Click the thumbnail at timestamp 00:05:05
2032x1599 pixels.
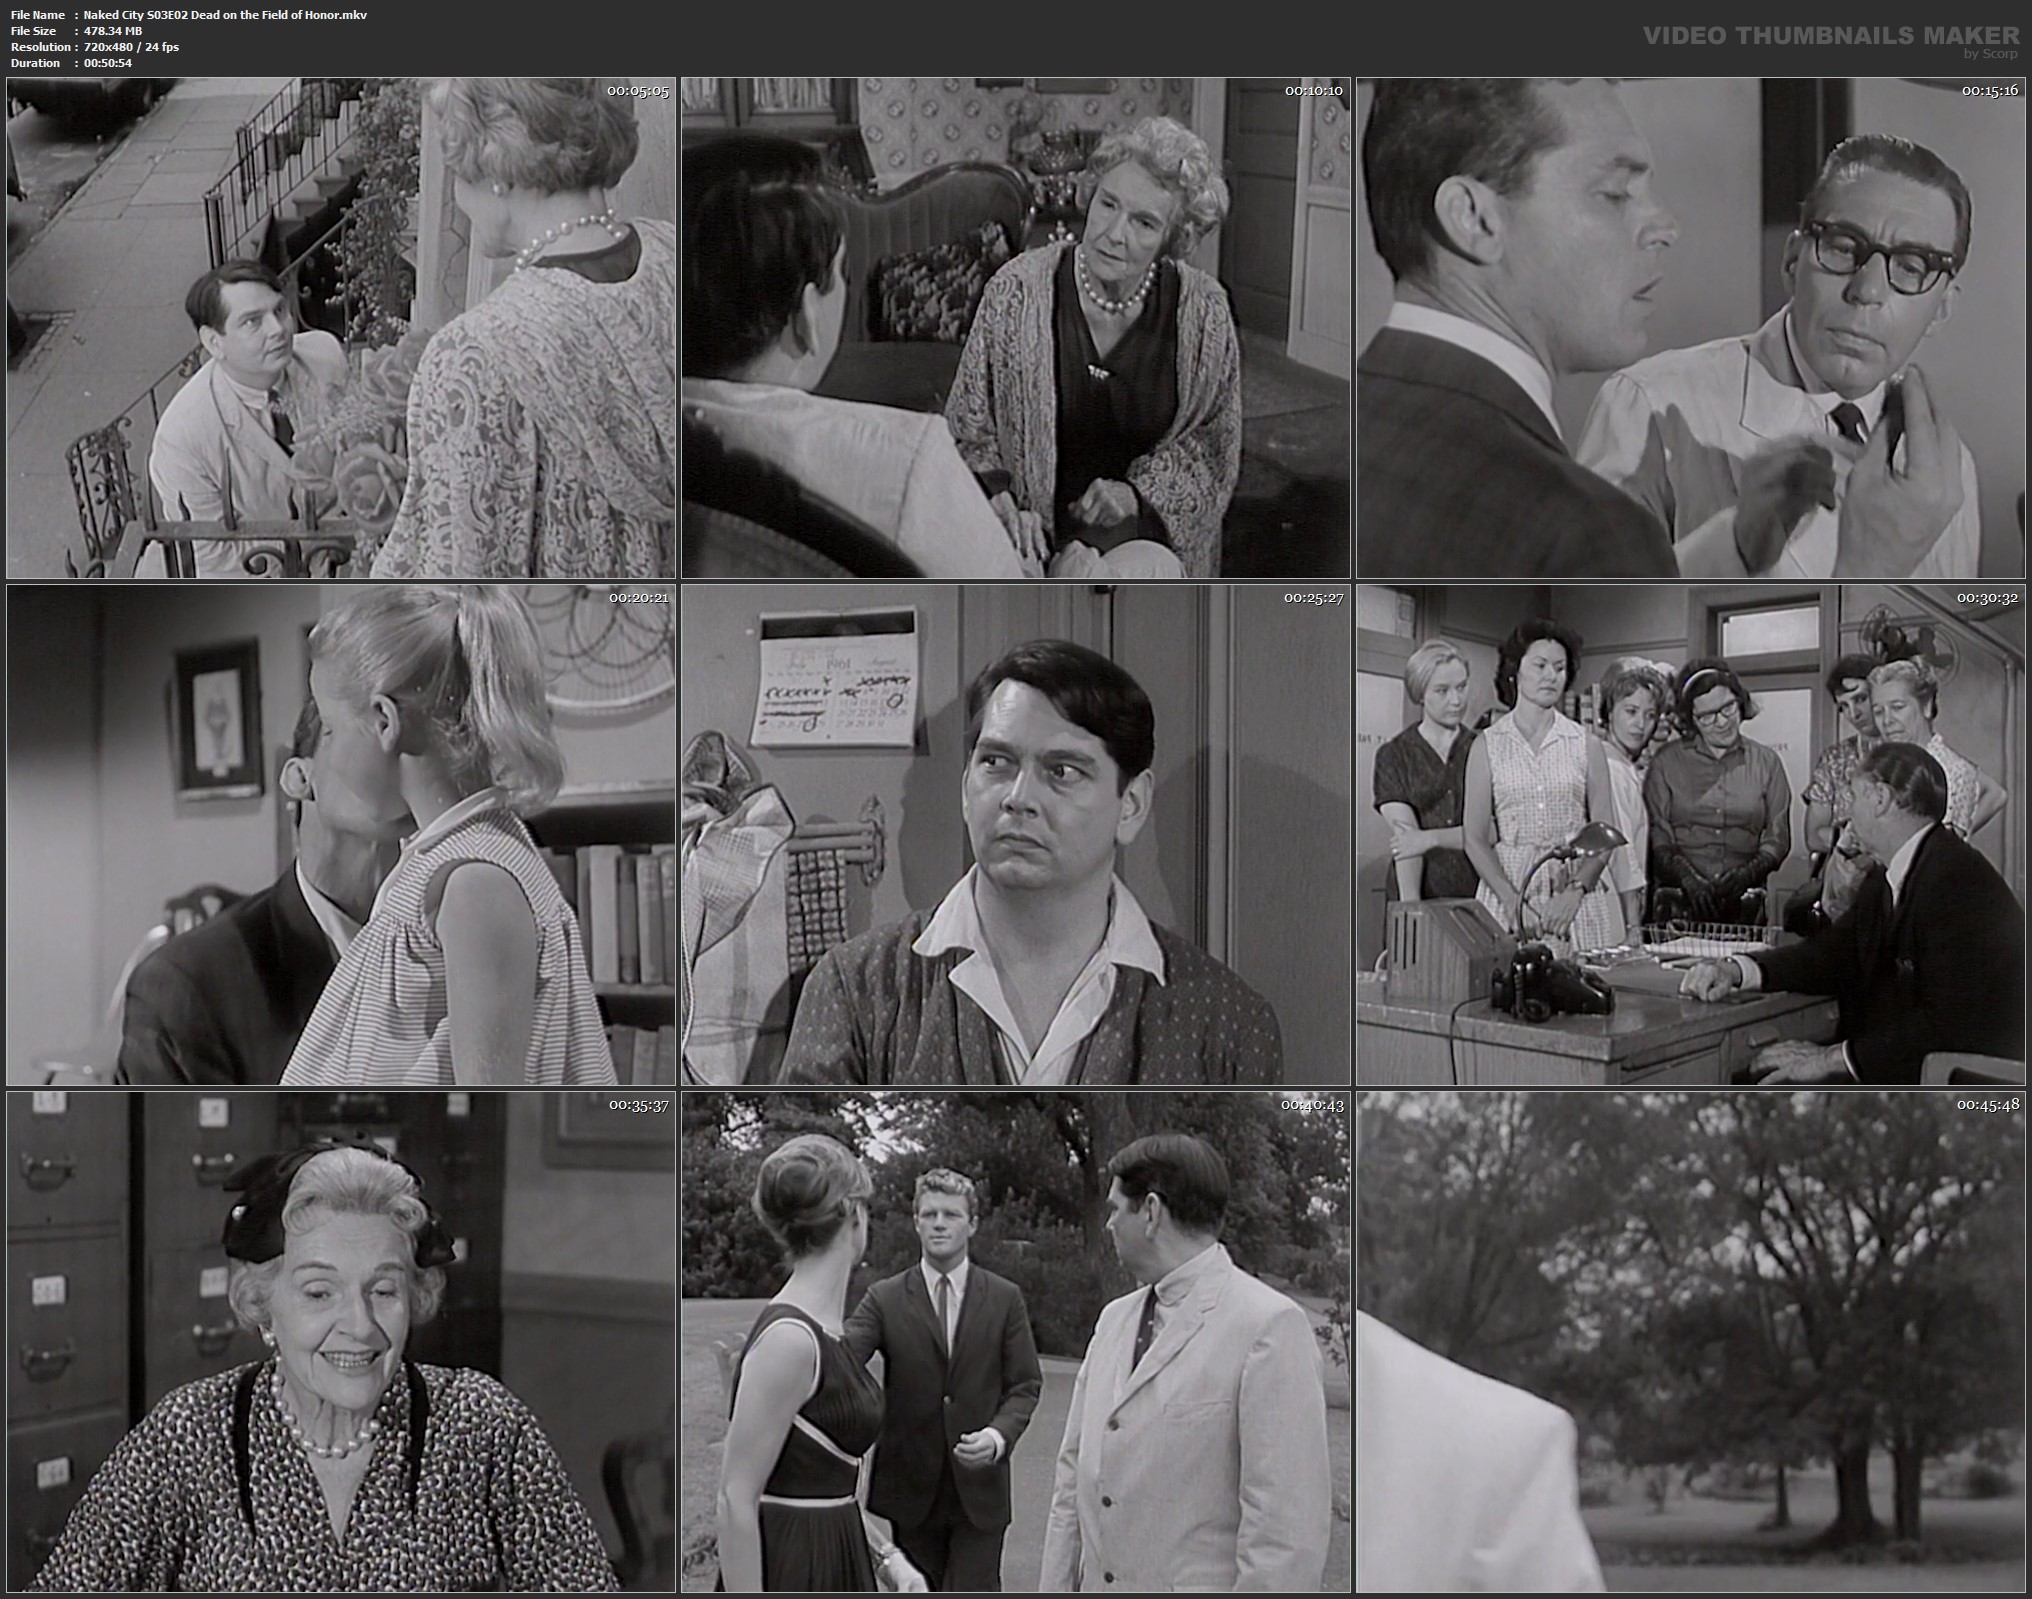point(341,328)
